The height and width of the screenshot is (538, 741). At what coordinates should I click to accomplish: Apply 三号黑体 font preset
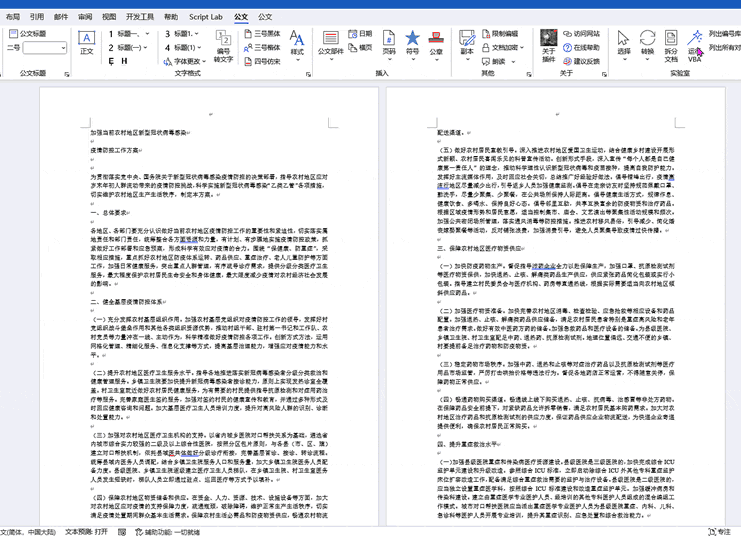pyautogui.click(x=262, y=34)
